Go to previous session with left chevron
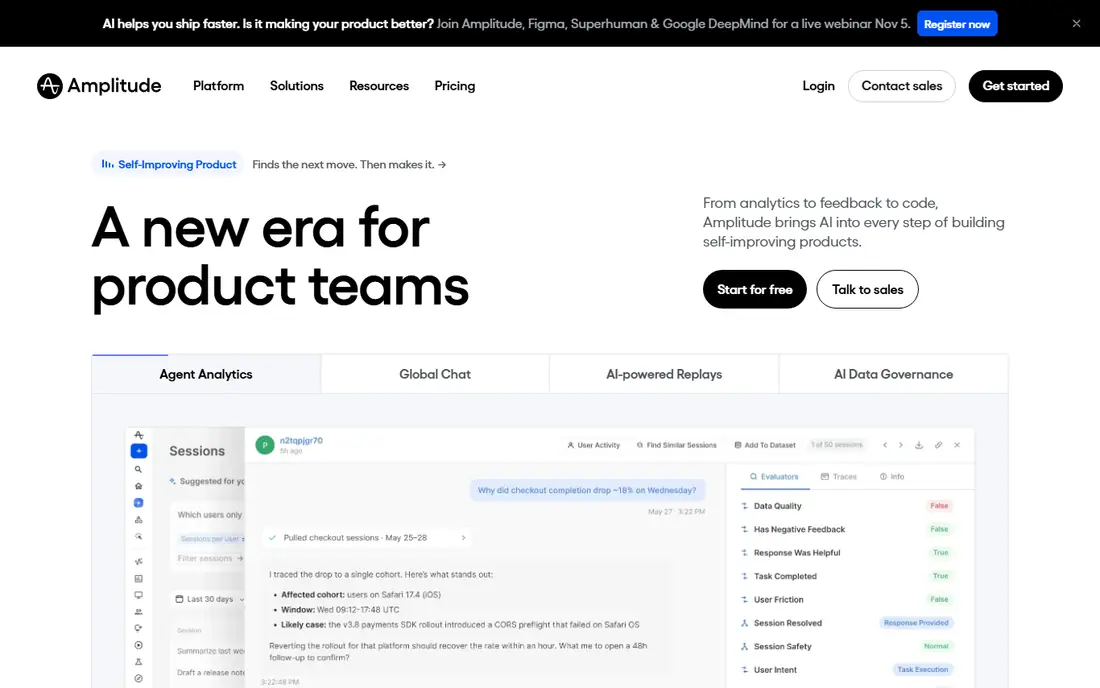 [x=885, y=445]
